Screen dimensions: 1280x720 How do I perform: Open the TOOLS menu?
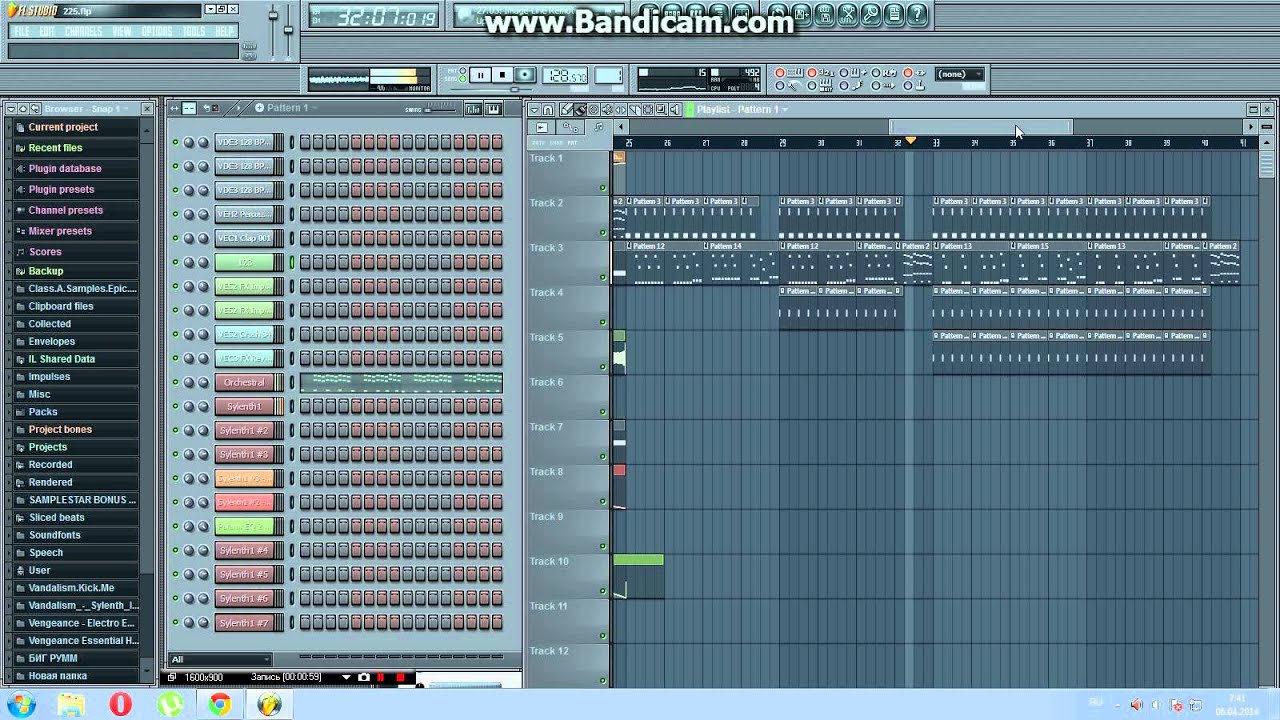(194, 31)
